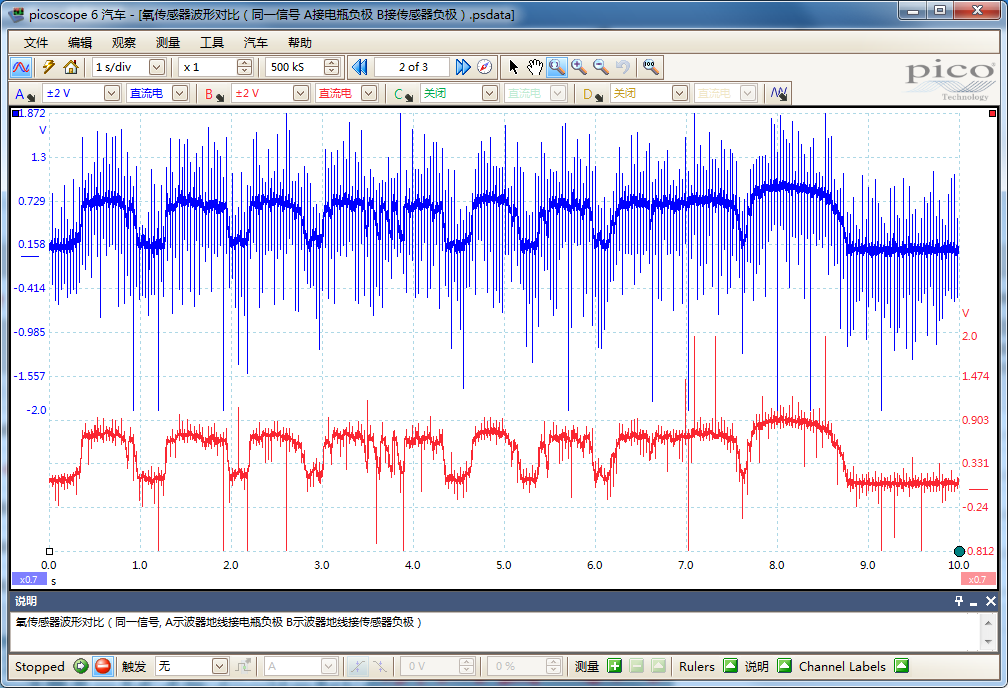Viewport: 1008px width, 688px height.
Task: Click the 500 kS samples spinner
Action: [x=331, y=67]
